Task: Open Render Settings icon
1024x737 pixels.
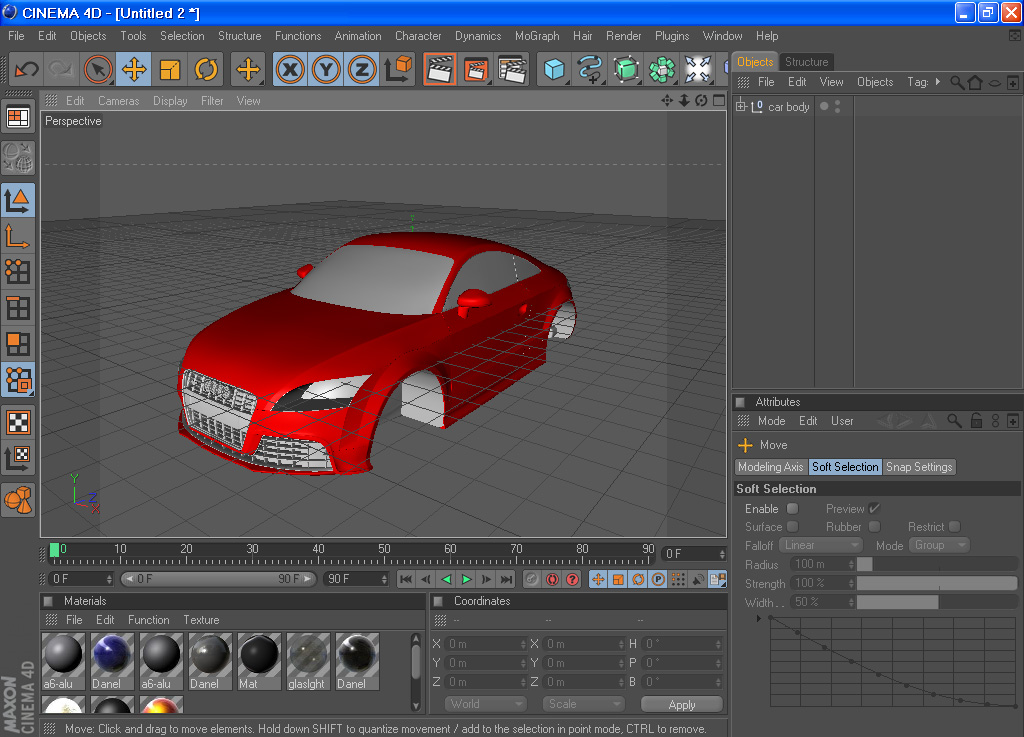Action: [x=512, y=69]
